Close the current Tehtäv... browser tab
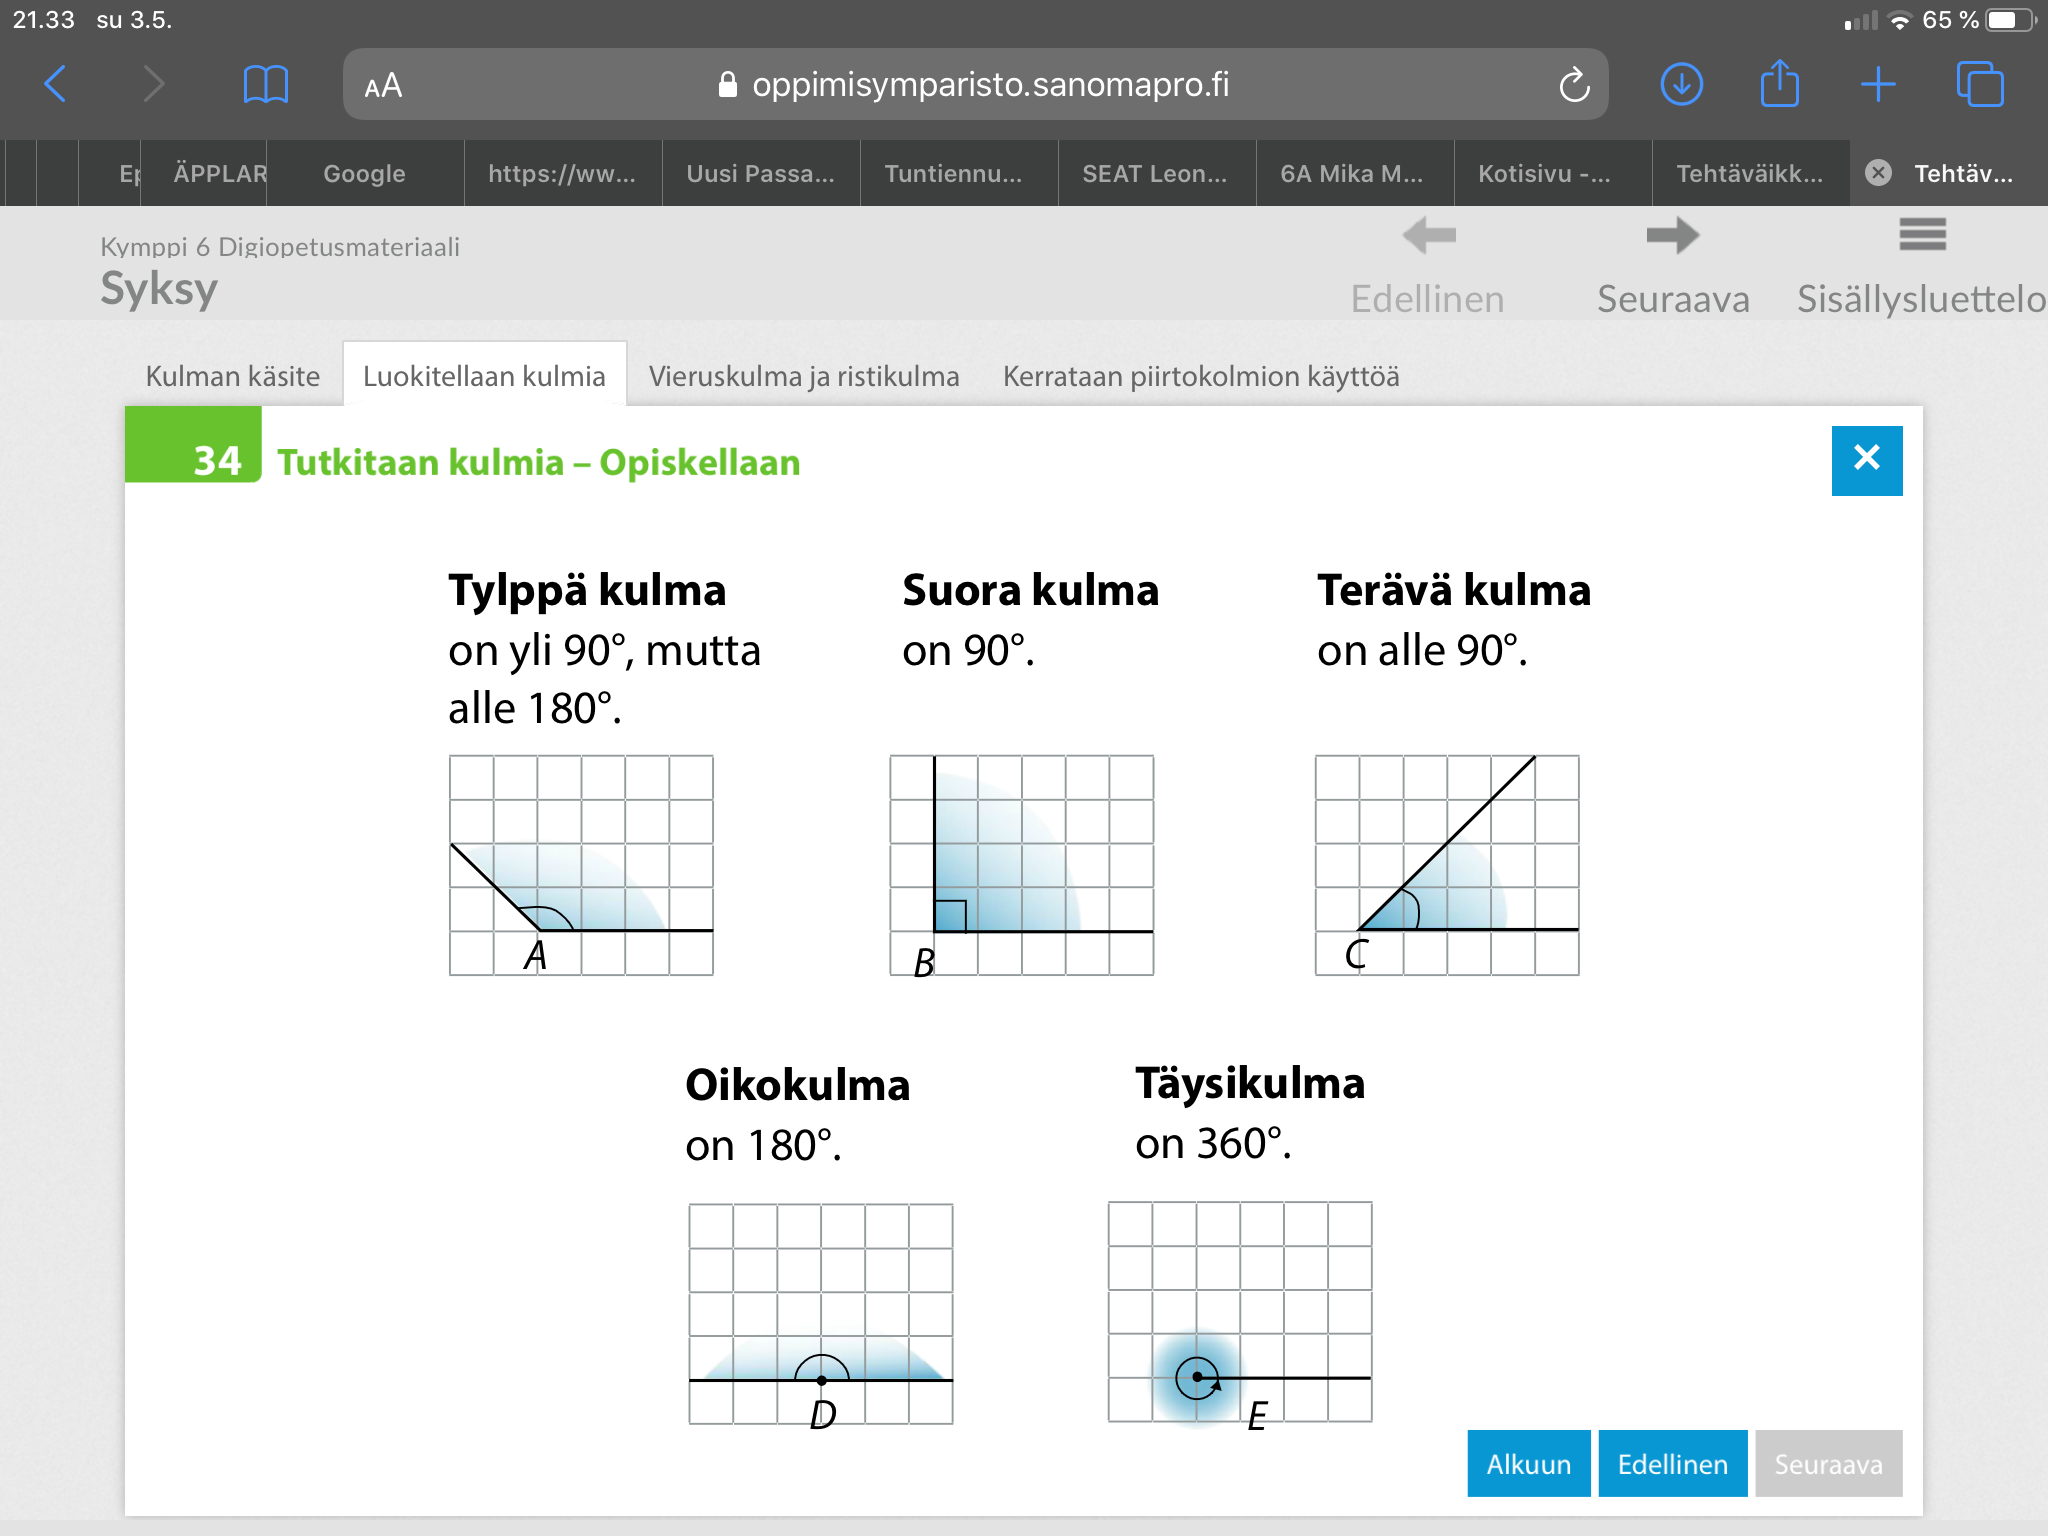The width and height of the screenshot is (2048, 1536). [1879, 173]
